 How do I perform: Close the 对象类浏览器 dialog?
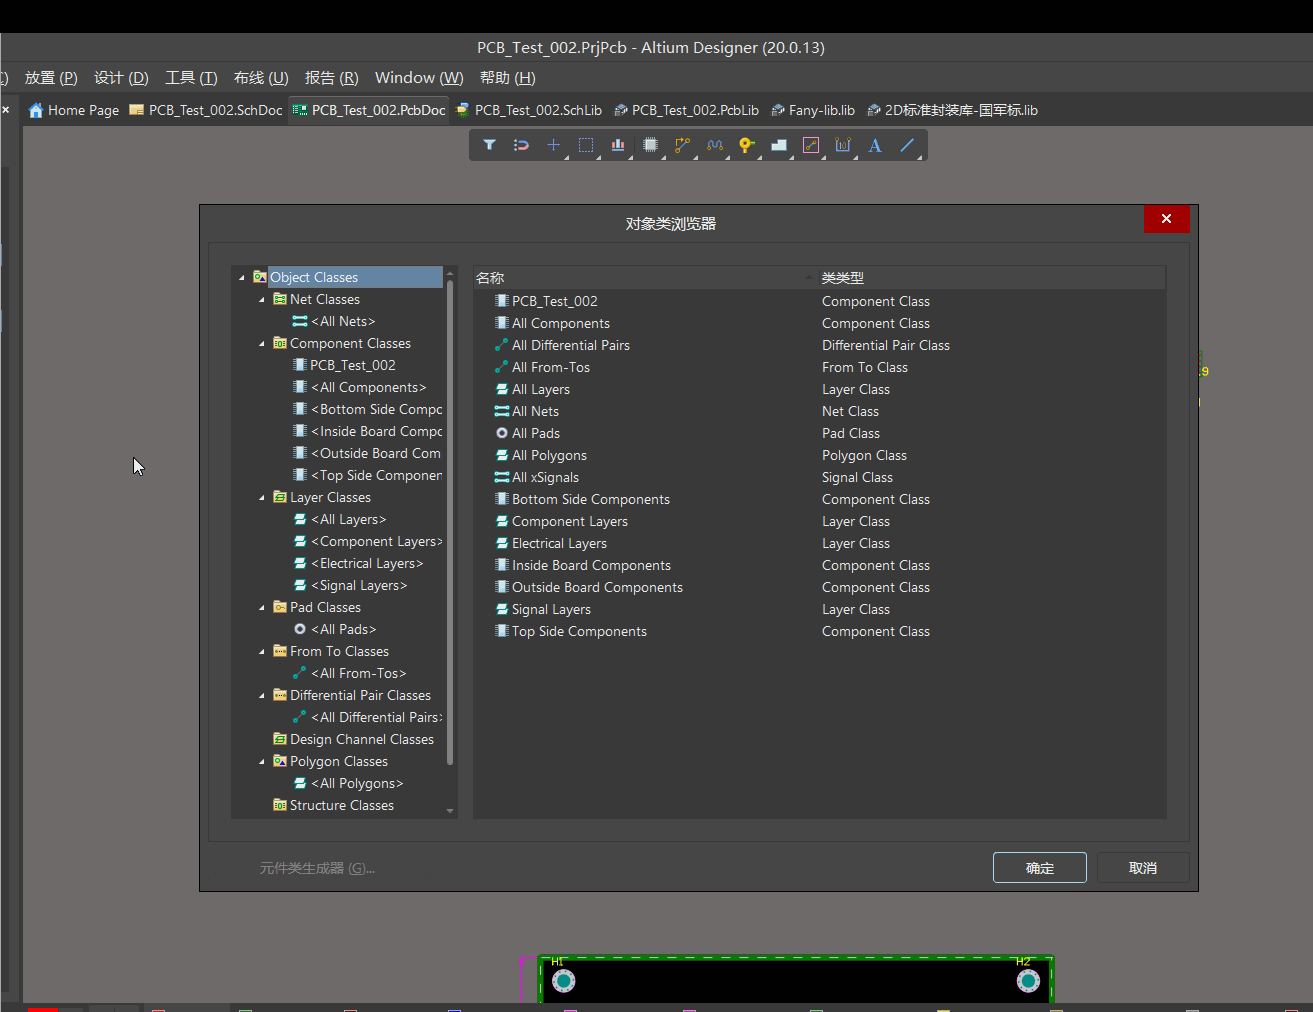1166,219
